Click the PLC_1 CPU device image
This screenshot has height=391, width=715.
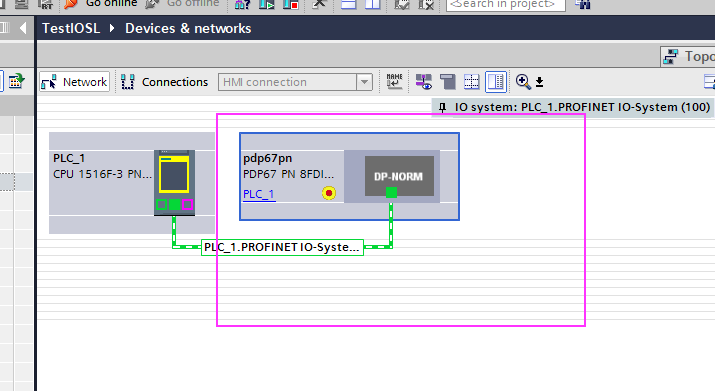[x=174, y=182]
